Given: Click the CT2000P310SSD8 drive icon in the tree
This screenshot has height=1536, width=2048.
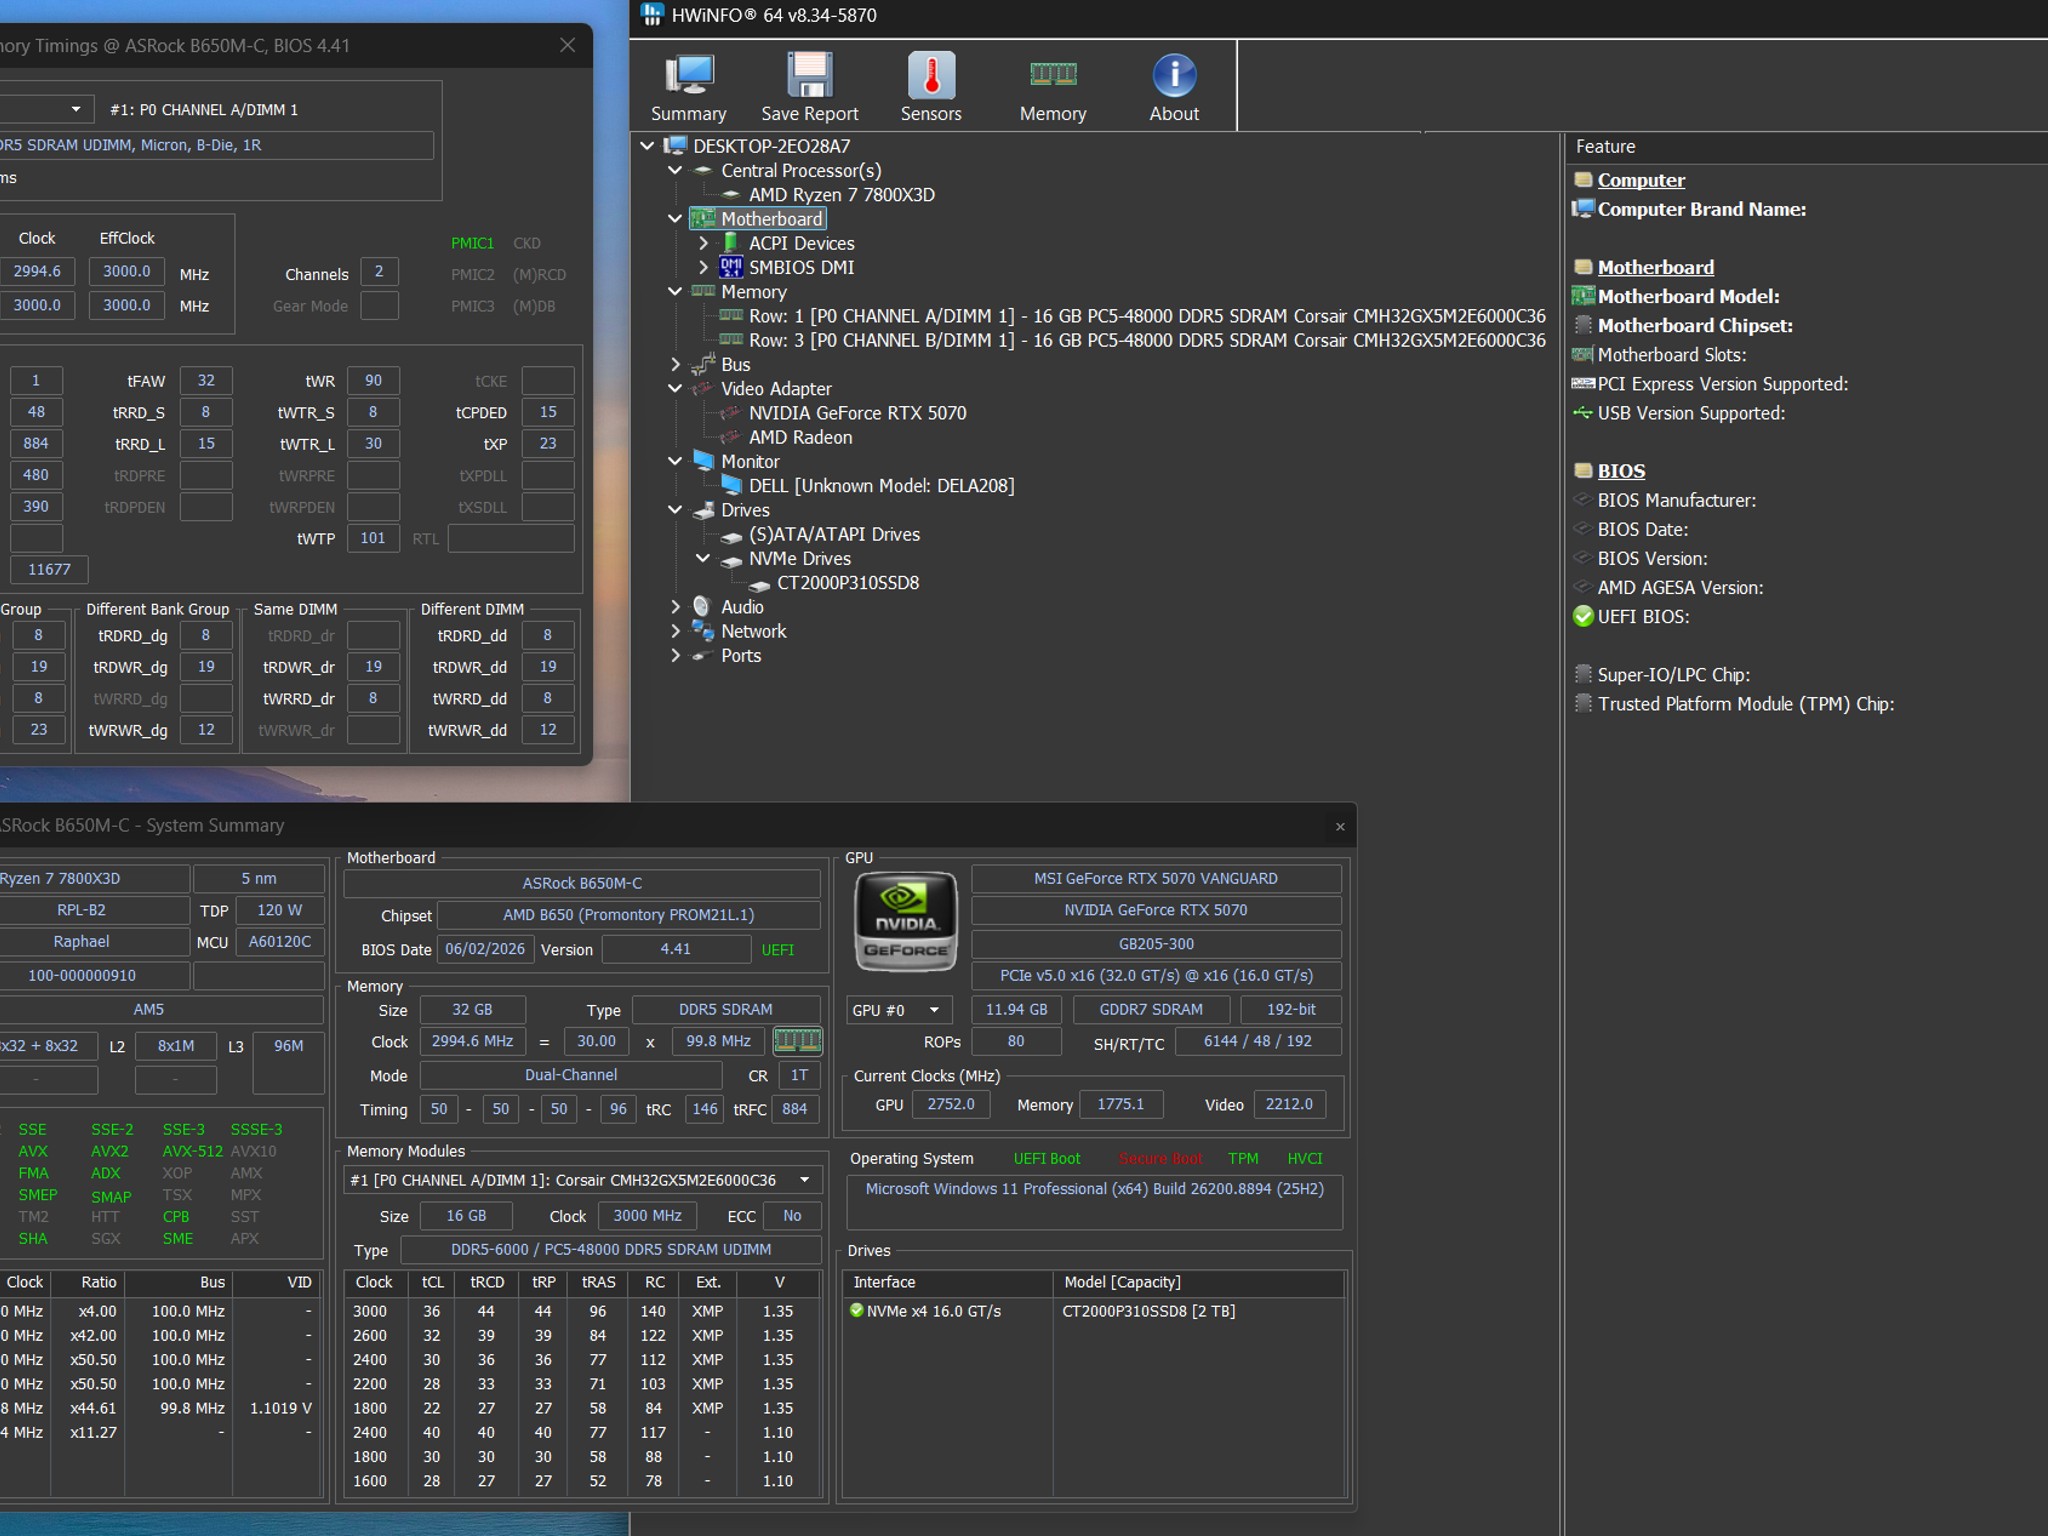Looking at the screenshot, I should click(x=759, y=584).
